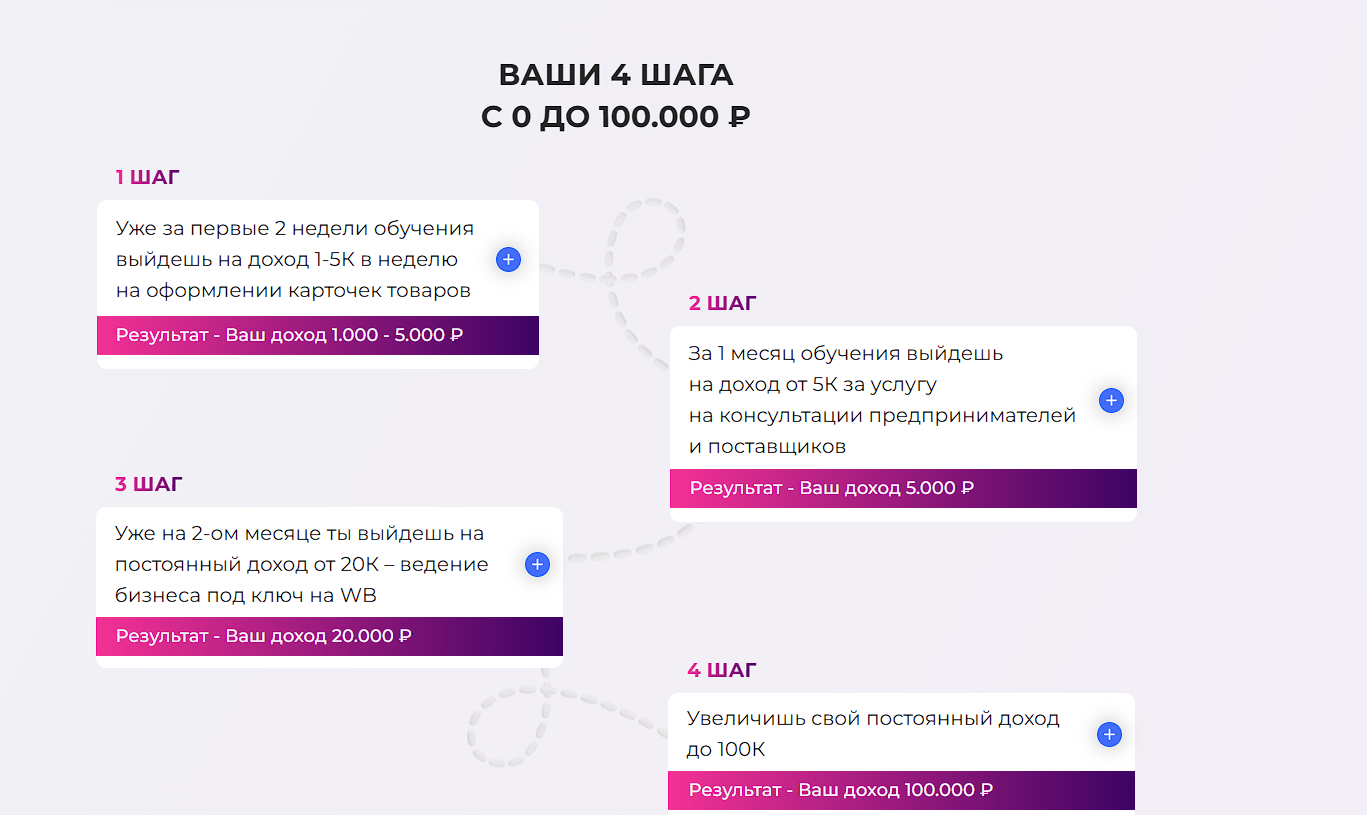Screen dimensions: 1367x815
Task: Click the '4 ШАГ' heading
Action: click(x=722, y=670)
